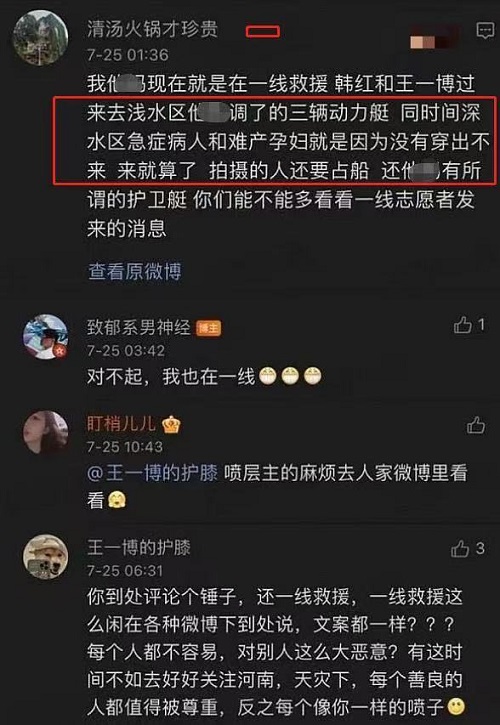Open 盯梢儿儿 profile avatar

click(x=45, y=433)
